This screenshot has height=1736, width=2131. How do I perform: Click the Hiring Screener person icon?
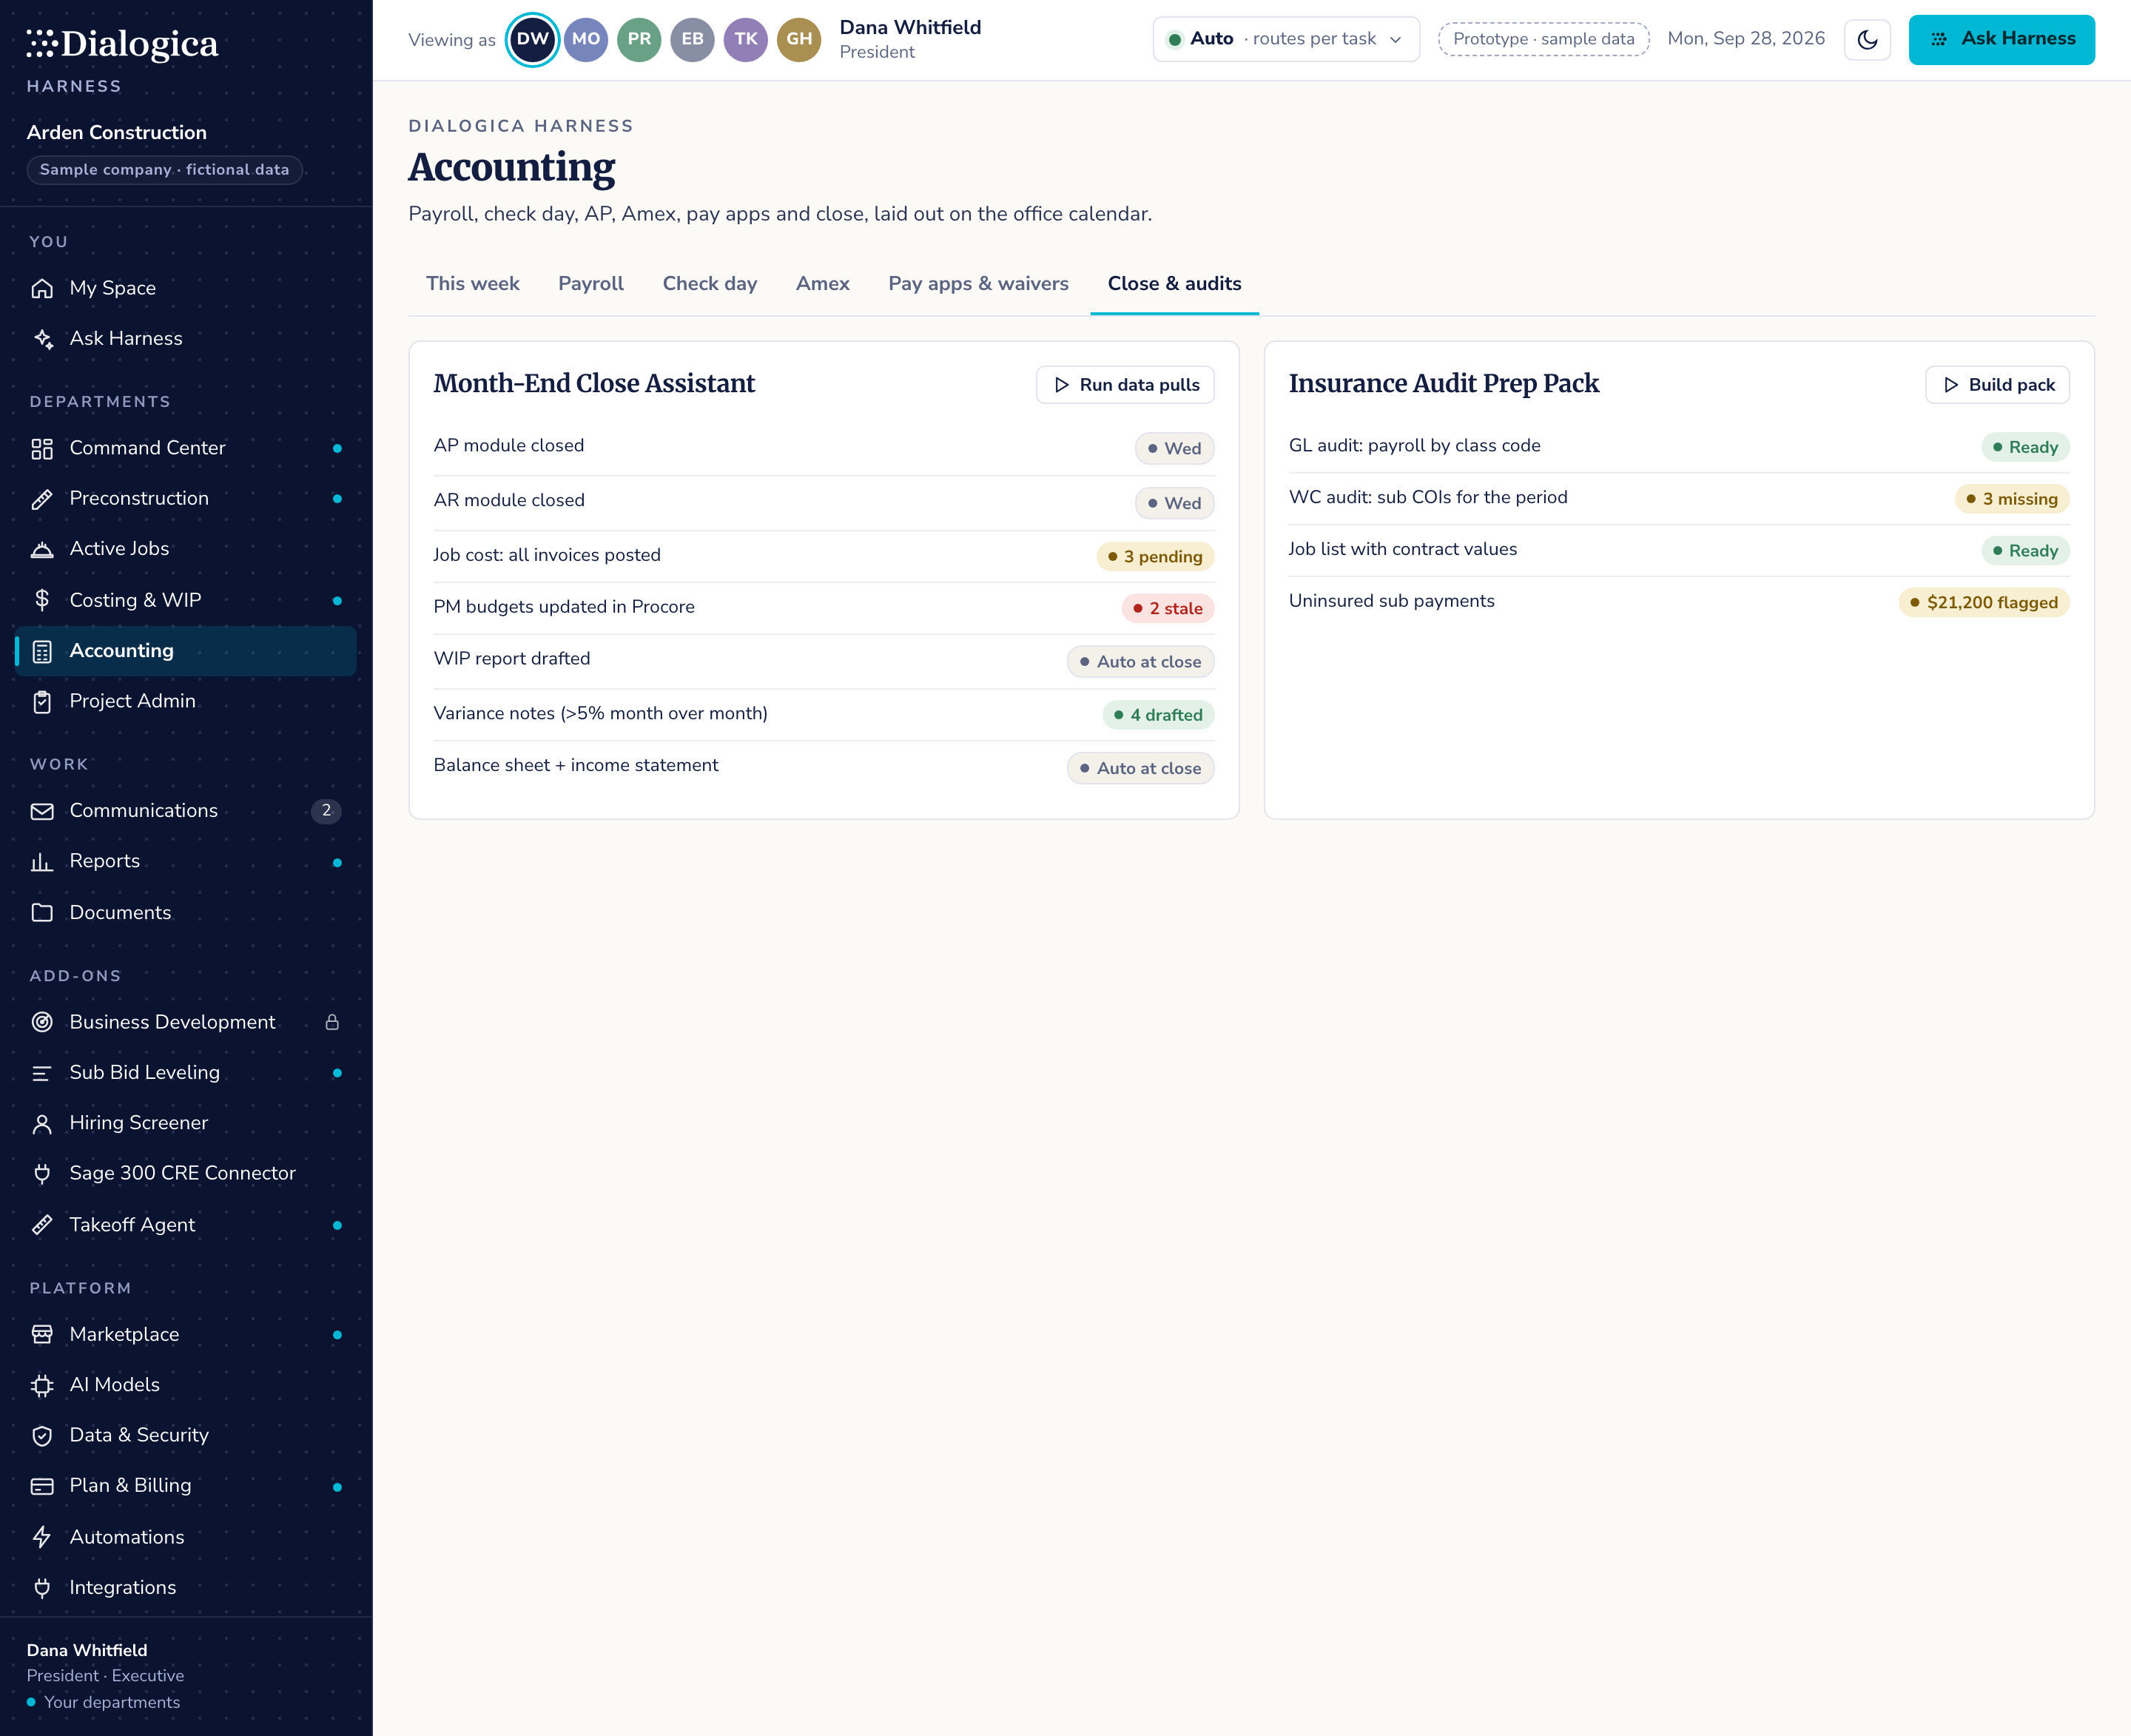point(42,1124)
